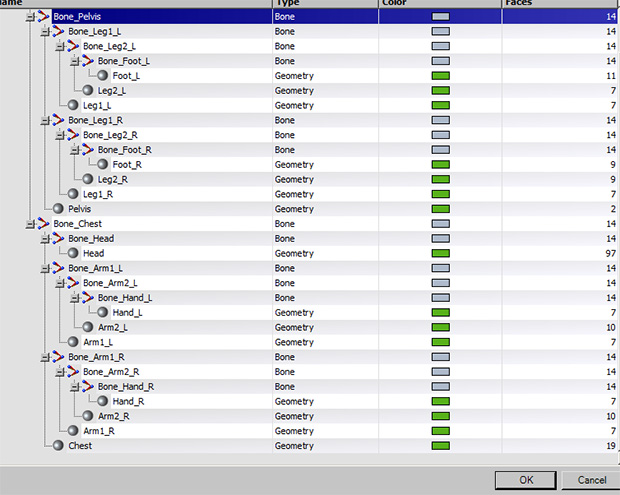Image resolution: width=620 pixels, height=495 pixels.
Task: Click the bone icon beside Bone_Hand_R
Action: click(87, 386)
